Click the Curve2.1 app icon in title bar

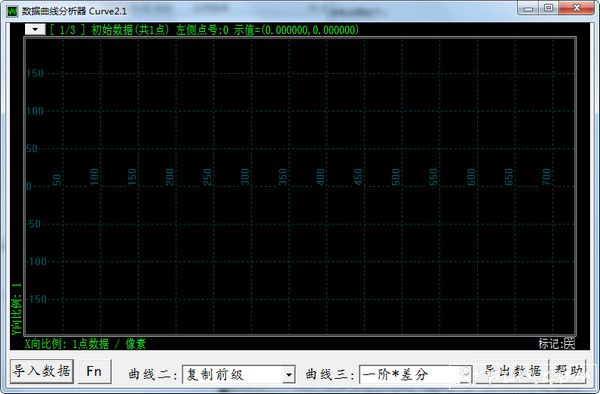(x=13, y=11)
